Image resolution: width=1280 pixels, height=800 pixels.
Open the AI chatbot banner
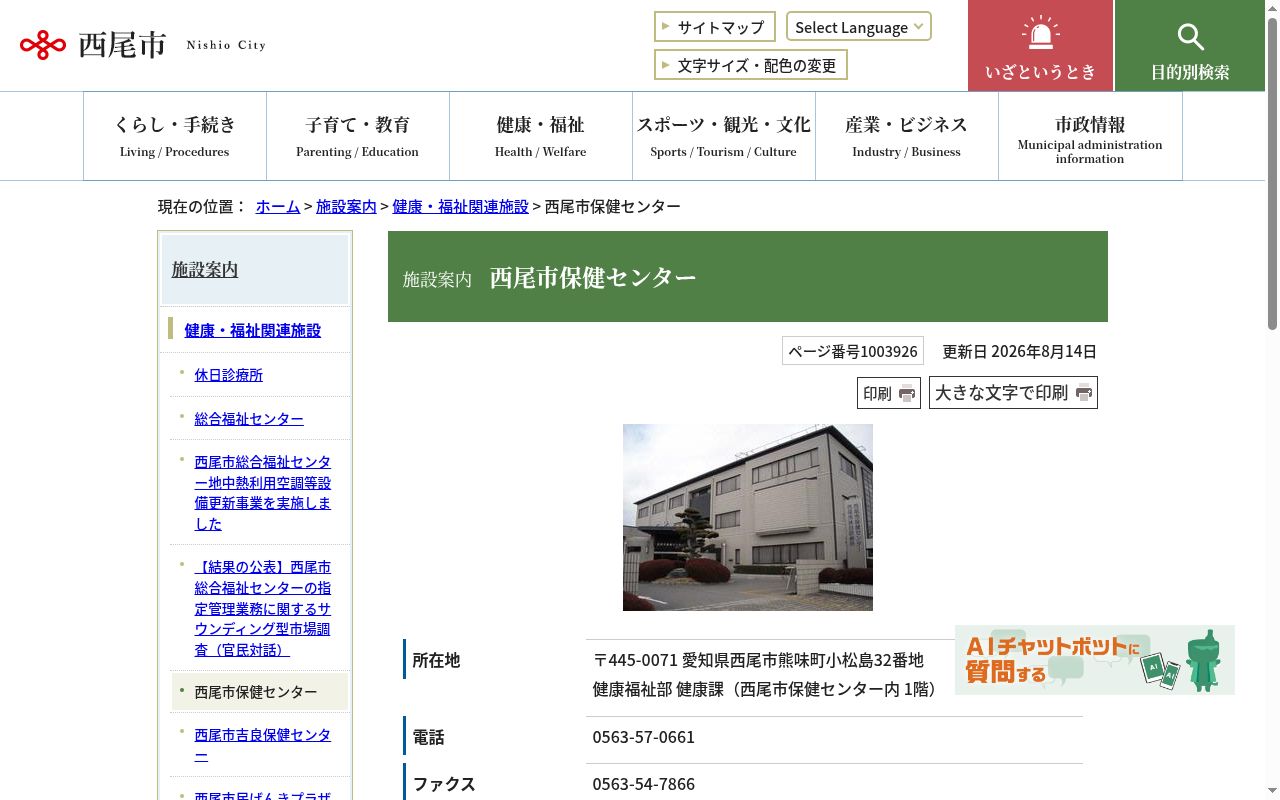coord(1095,660)
